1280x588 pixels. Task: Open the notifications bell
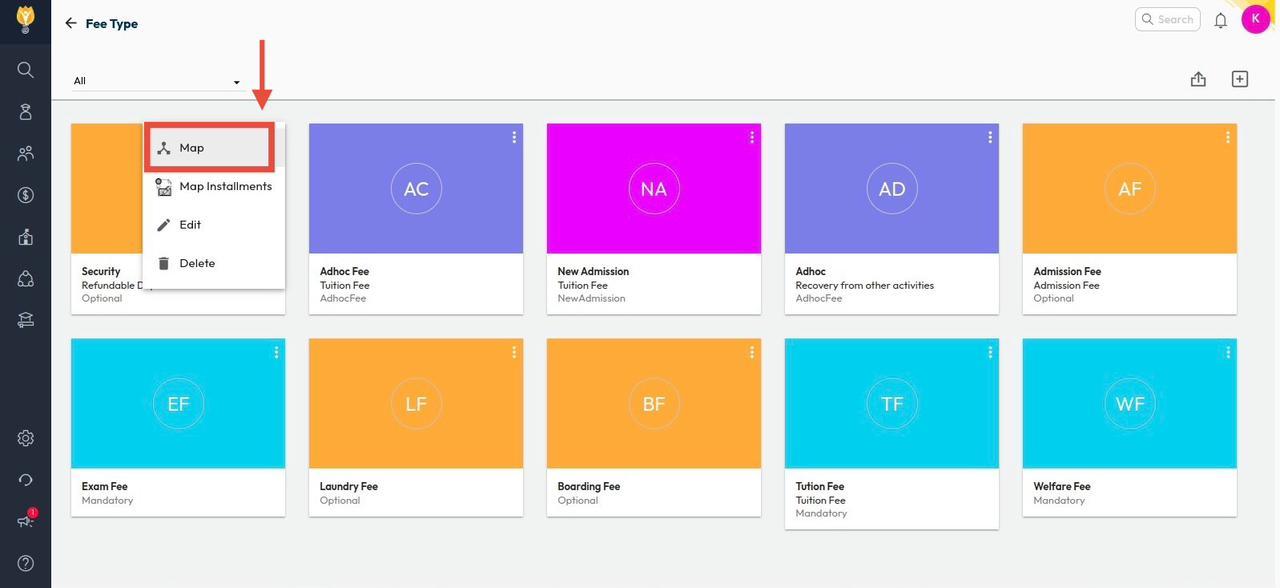coord(1220,20)
